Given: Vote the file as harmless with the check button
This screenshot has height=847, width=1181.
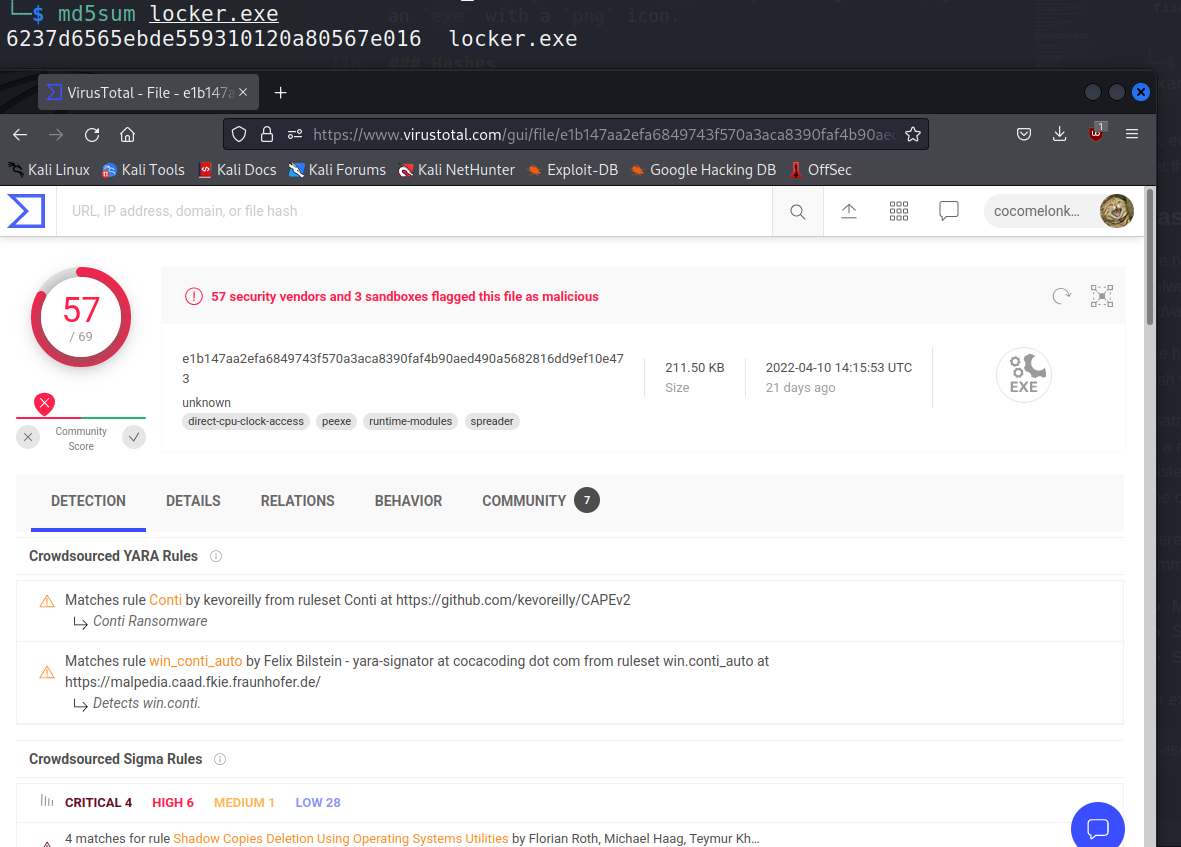Looking at the screenshot, I should click(134, 437).
